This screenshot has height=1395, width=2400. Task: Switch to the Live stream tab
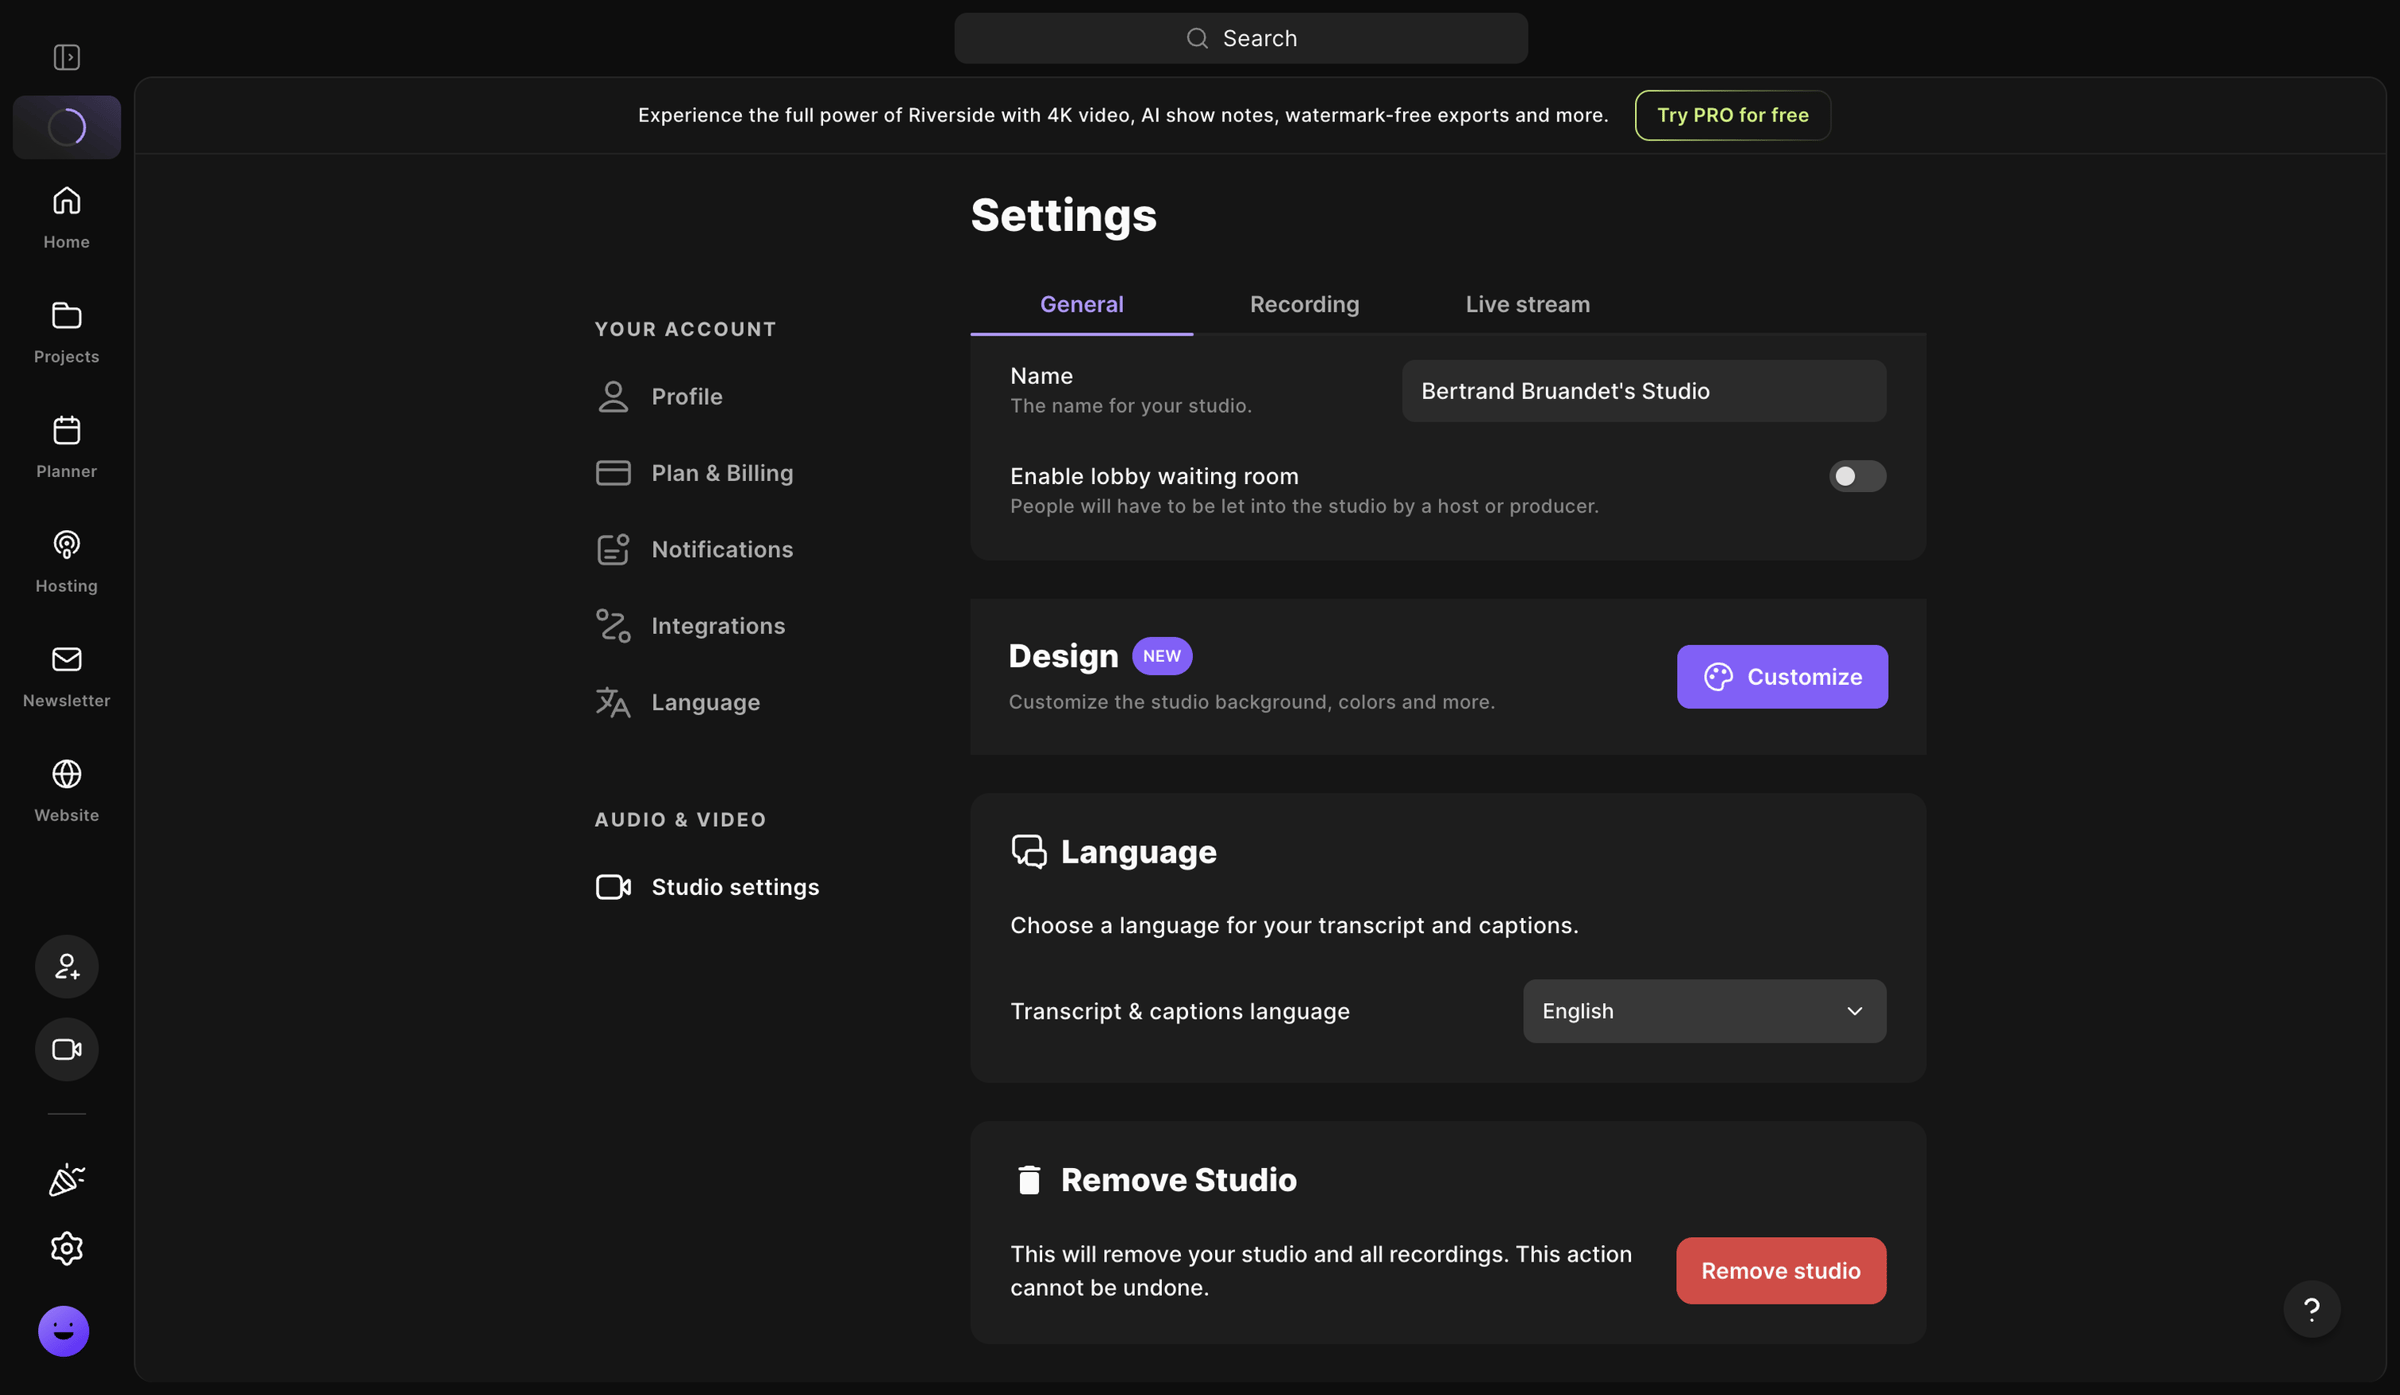click(x=1527, y=304)
